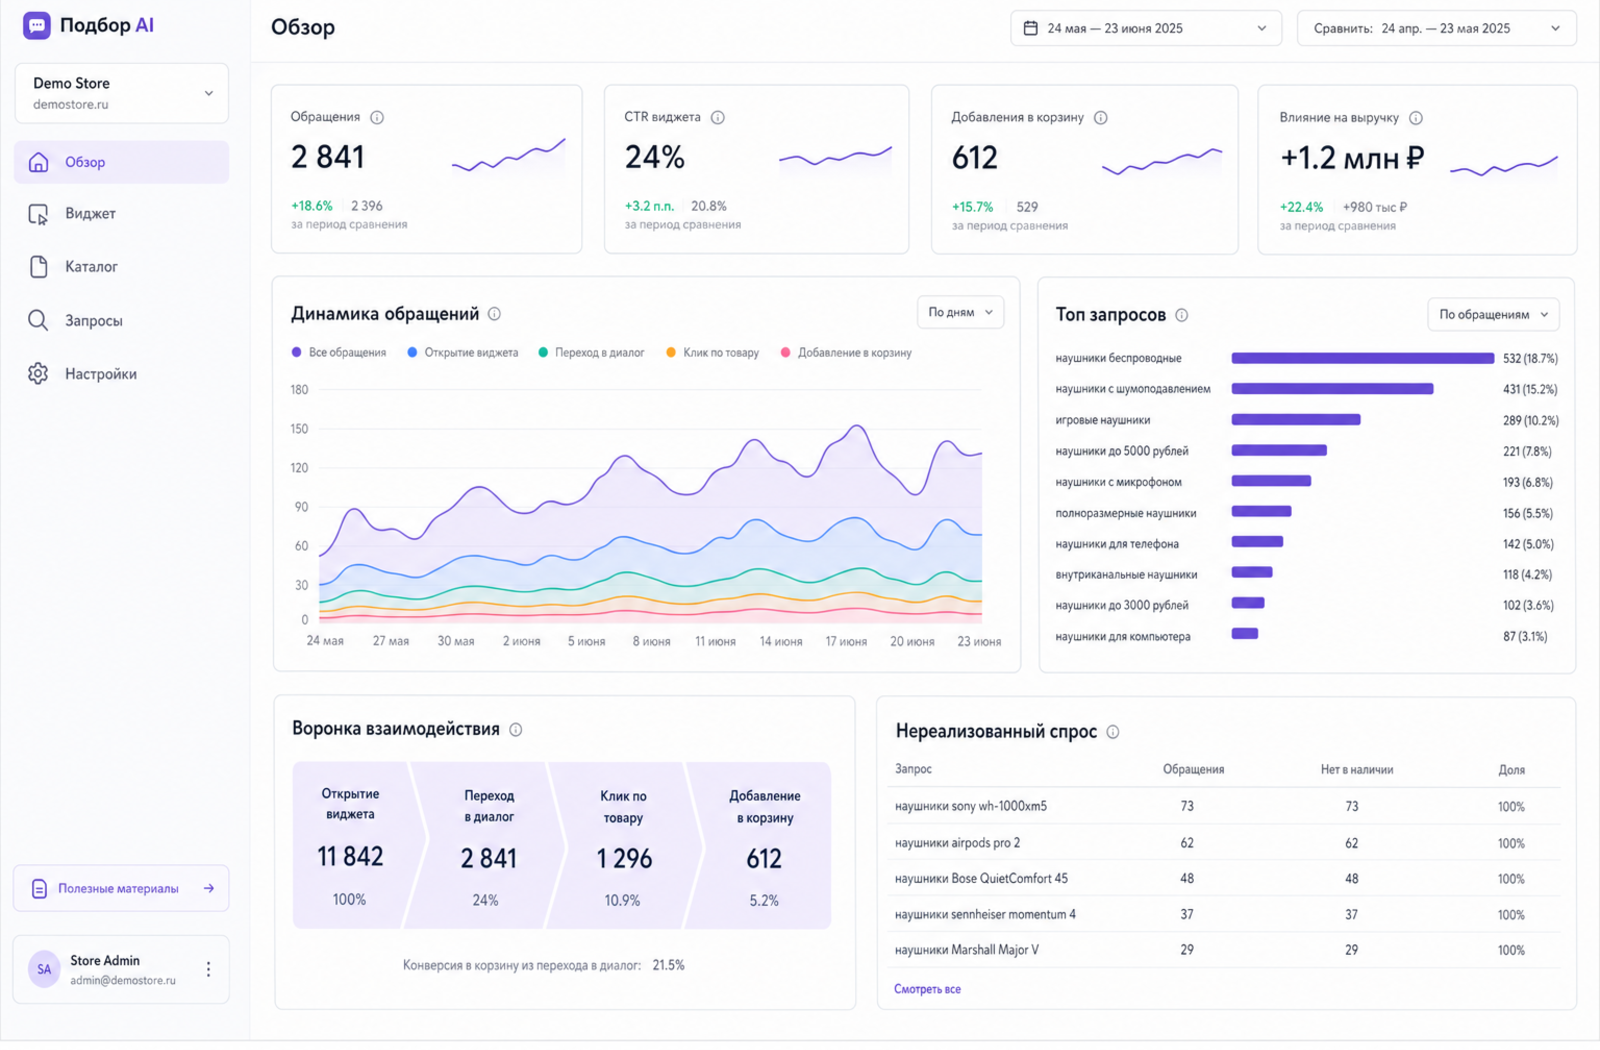Screen dimensions: 1600x1050
Task: Expand the Demo Store selector
Action: point(122,93)
